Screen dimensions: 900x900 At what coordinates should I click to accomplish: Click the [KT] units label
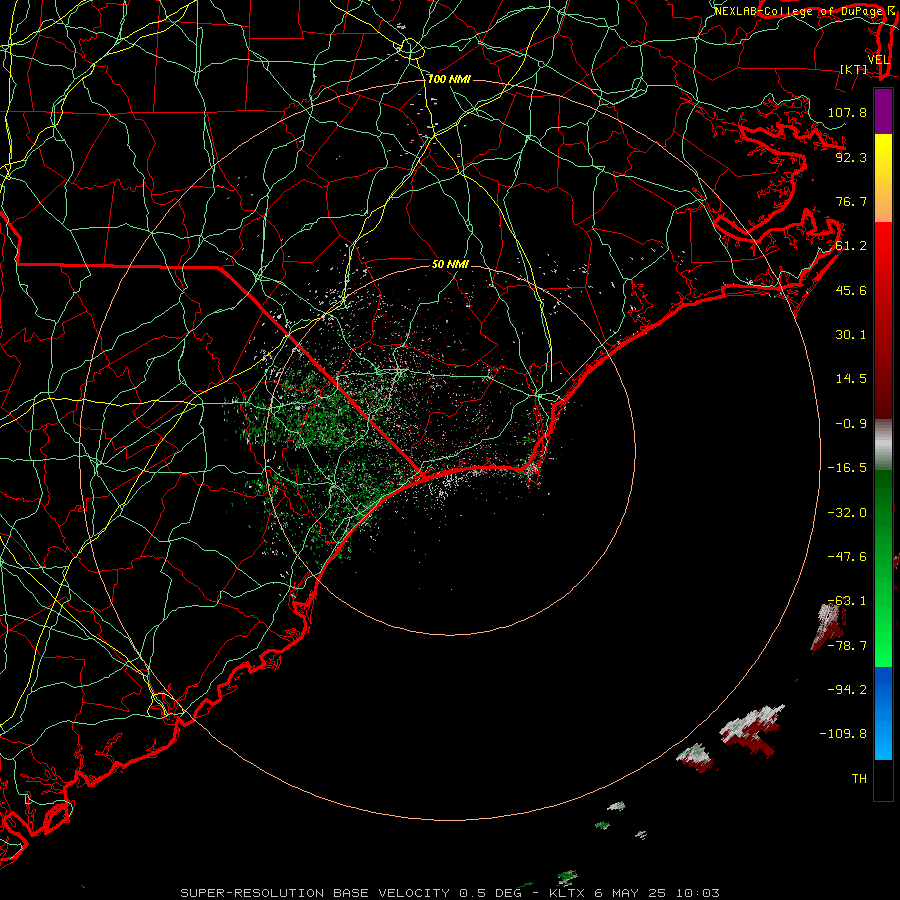(x=854, y=69)
